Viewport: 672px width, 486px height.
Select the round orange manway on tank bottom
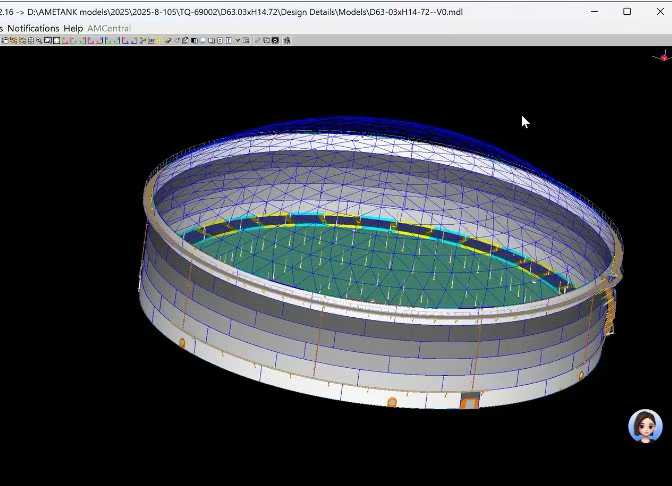392,402
